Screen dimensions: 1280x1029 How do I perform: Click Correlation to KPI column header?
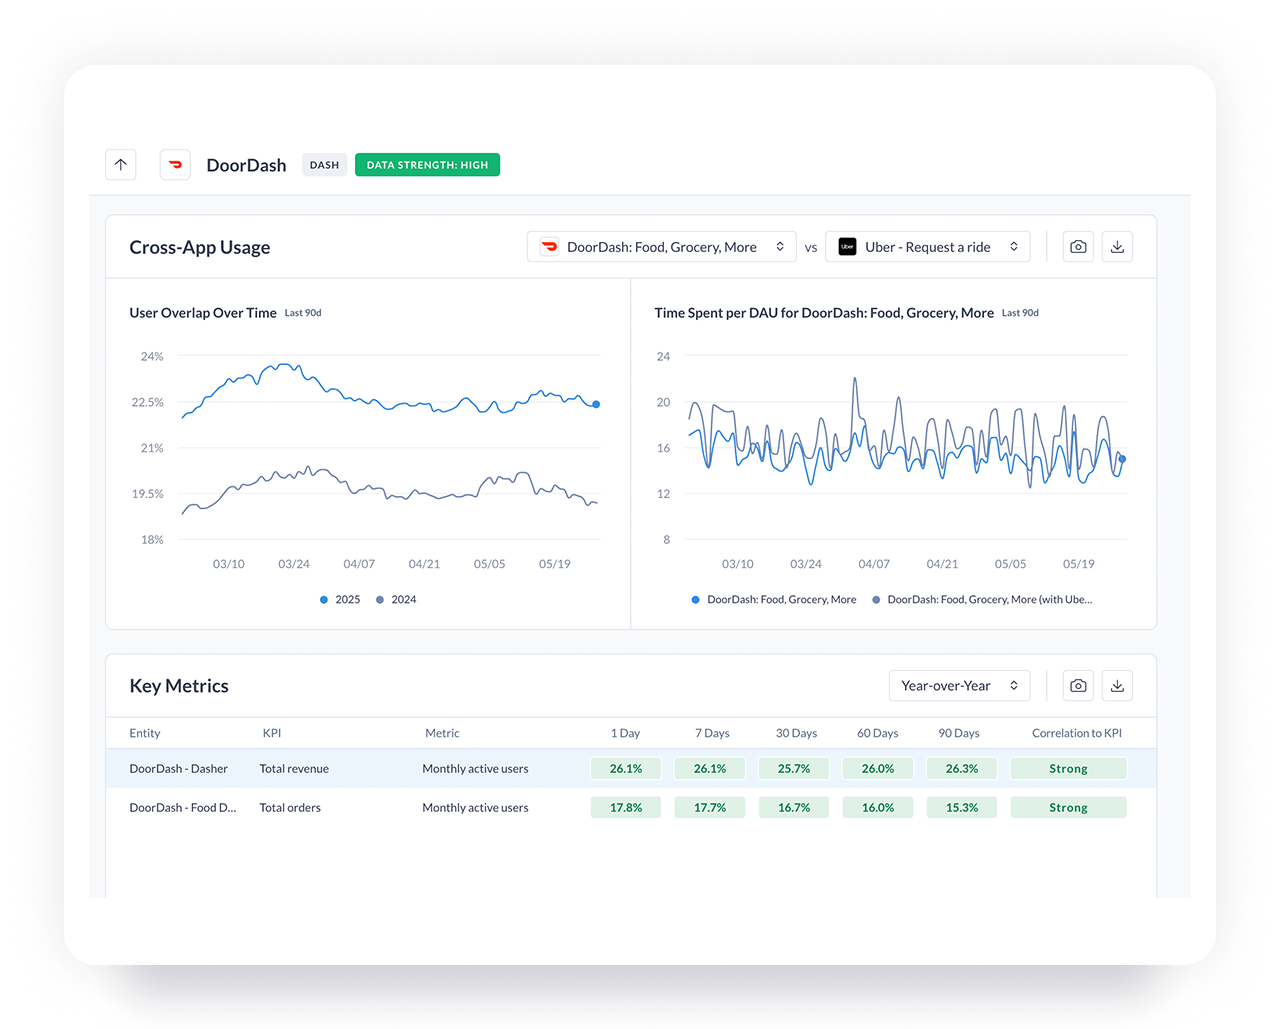point(1076,733)
